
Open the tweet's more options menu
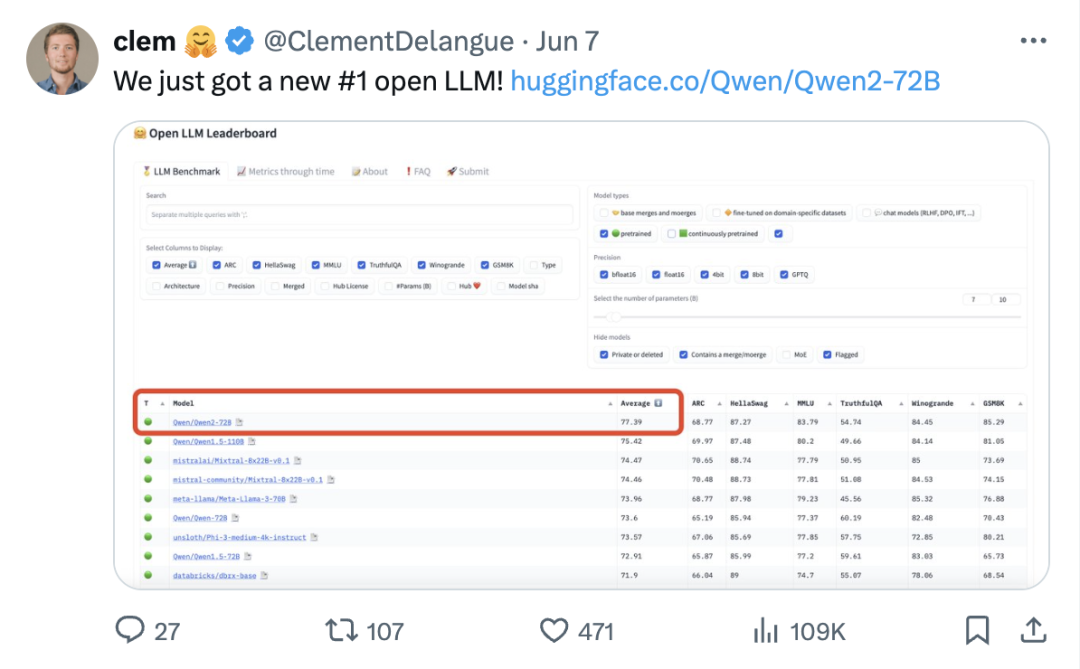pyautogui.click(x=1034, y=40)
